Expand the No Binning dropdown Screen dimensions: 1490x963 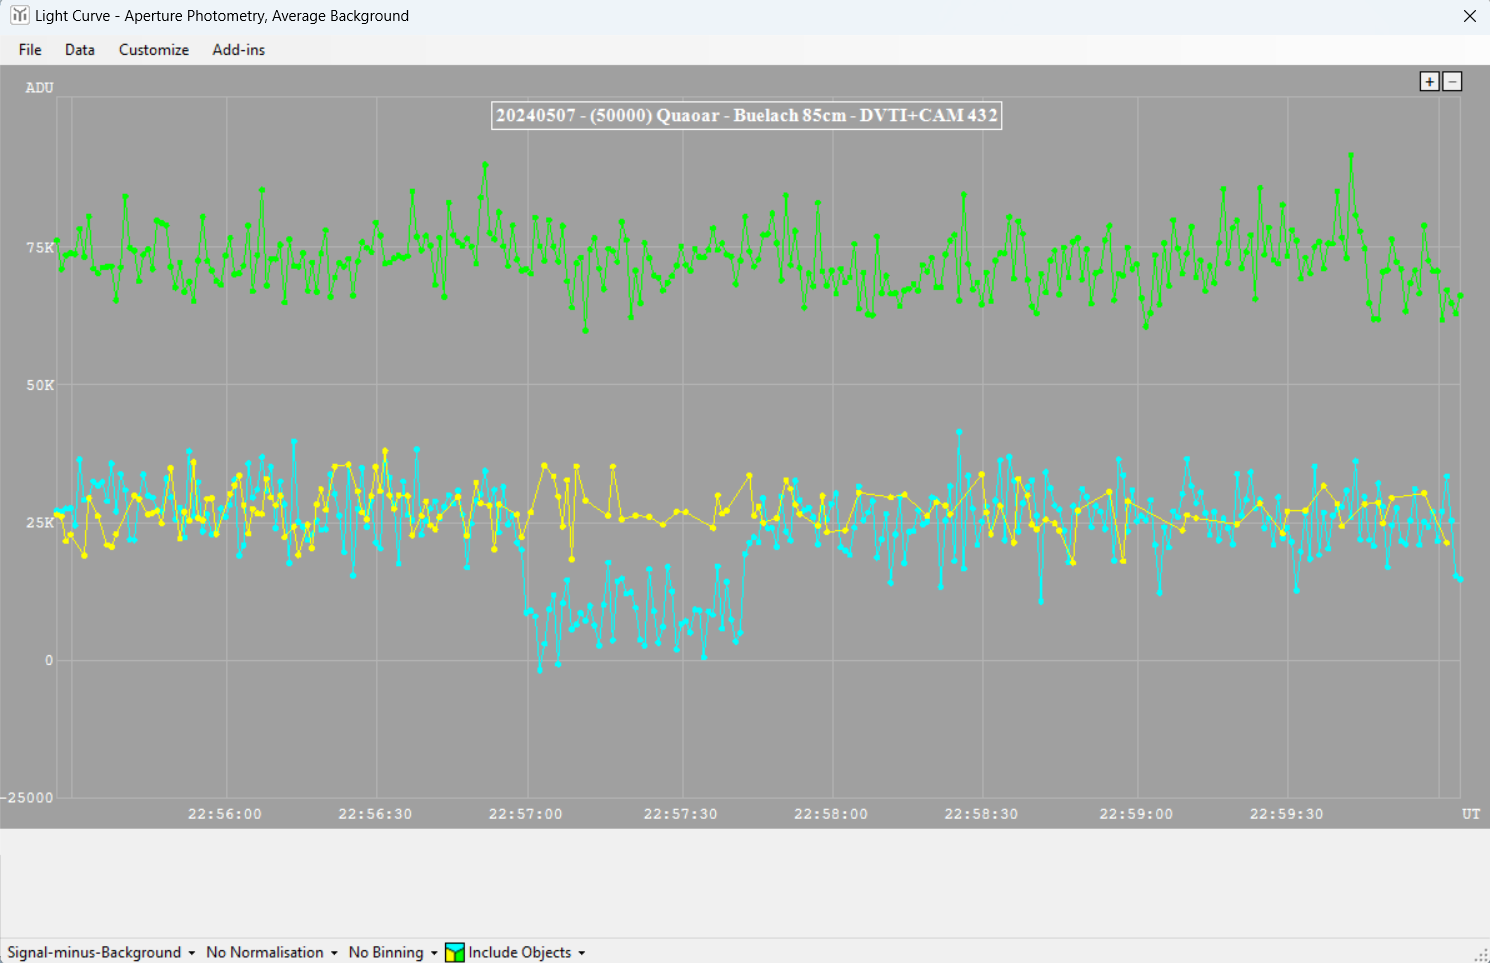click(392, 952)
